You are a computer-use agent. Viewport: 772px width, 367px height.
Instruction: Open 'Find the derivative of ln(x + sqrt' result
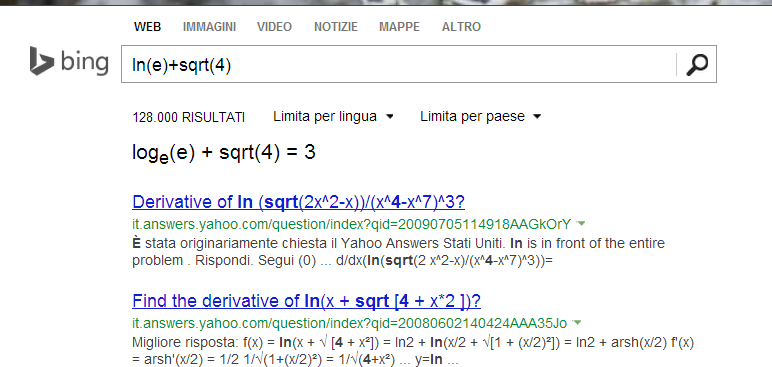click(x=306, y=301)
